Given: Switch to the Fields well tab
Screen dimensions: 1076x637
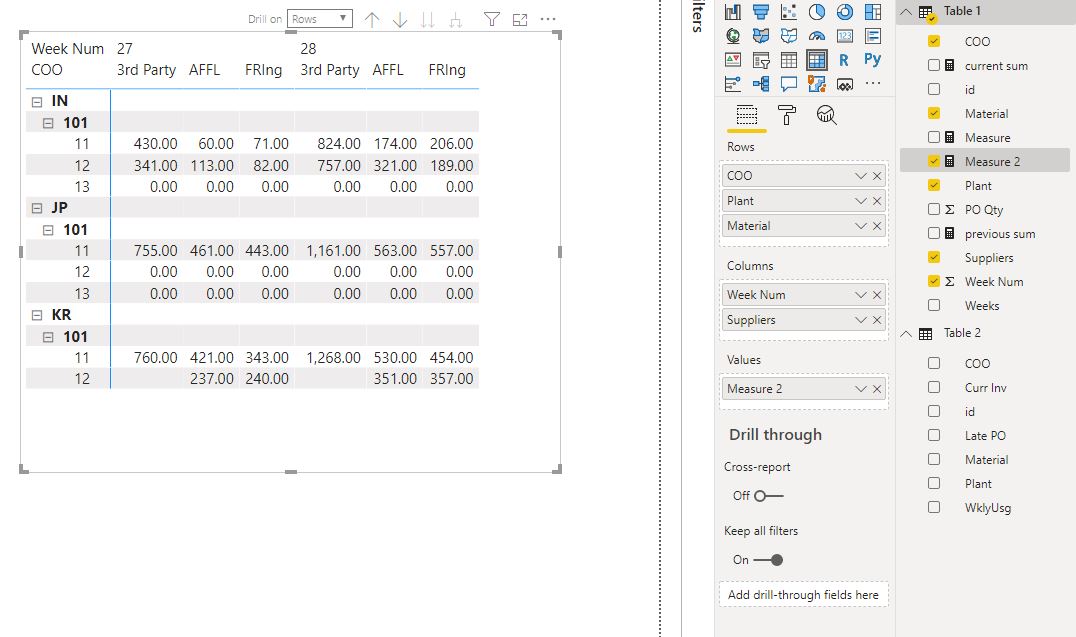Looking at the screenshot, I should (x=747, y=115).
